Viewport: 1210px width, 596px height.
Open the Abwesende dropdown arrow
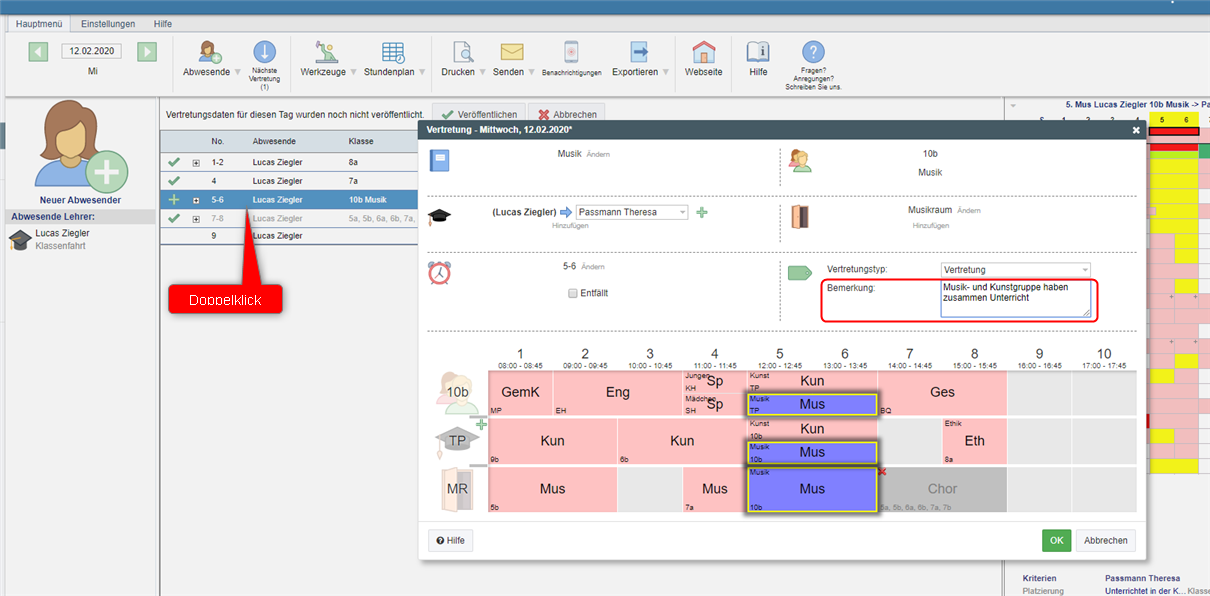(237, 73)
